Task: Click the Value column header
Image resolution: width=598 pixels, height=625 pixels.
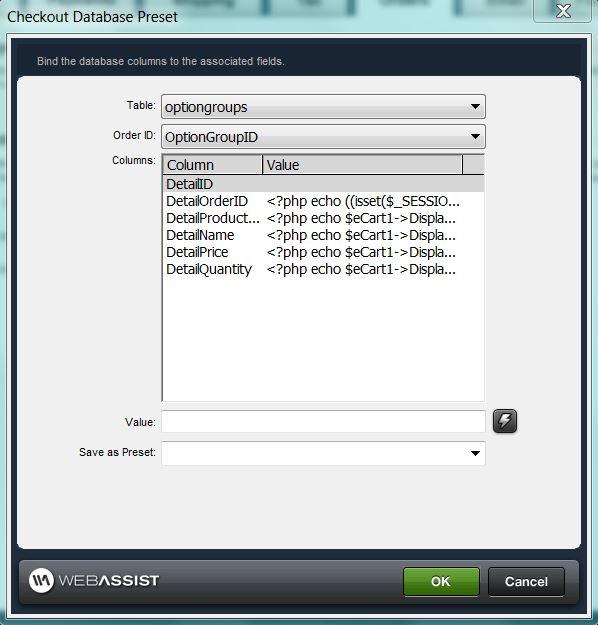Action: [362, 165]
